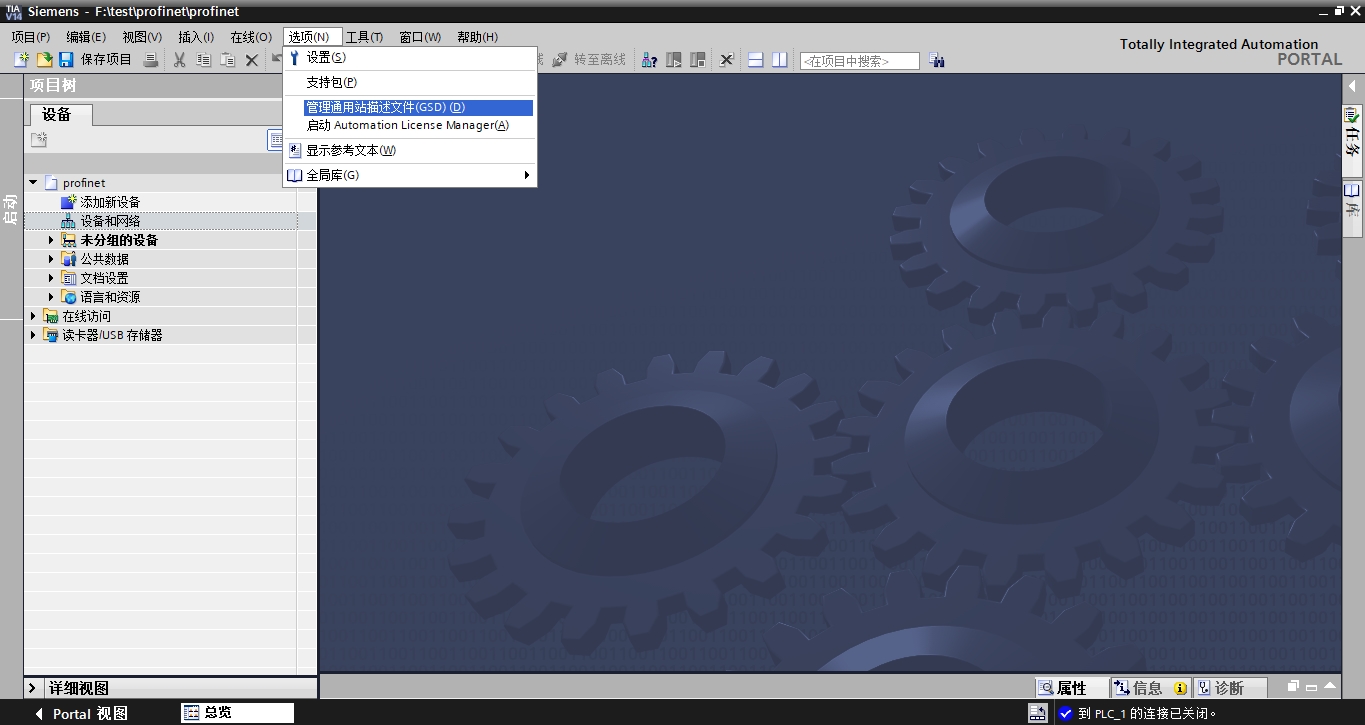Click the profinet project file icon
The width and height of the screenshot is (1365, 725).
[51, 183]
